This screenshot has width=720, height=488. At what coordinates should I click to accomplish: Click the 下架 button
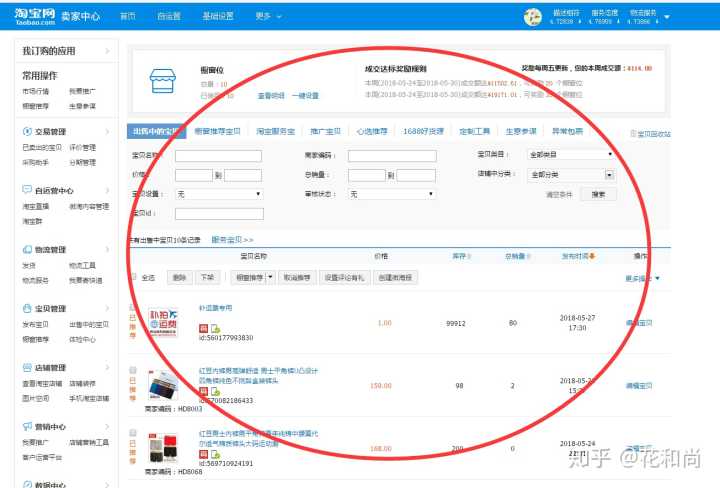(x=208, y=277)
